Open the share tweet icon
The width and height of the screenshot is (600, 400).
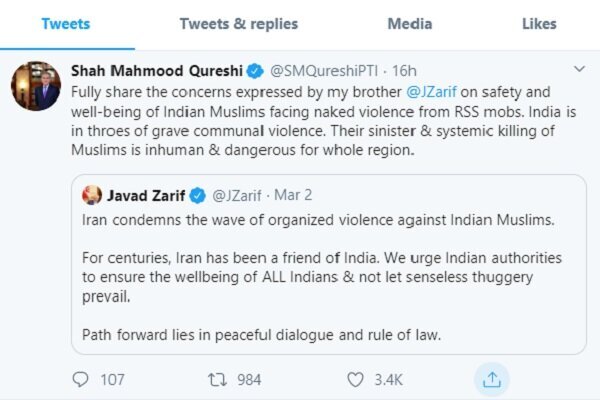[491, 379]
